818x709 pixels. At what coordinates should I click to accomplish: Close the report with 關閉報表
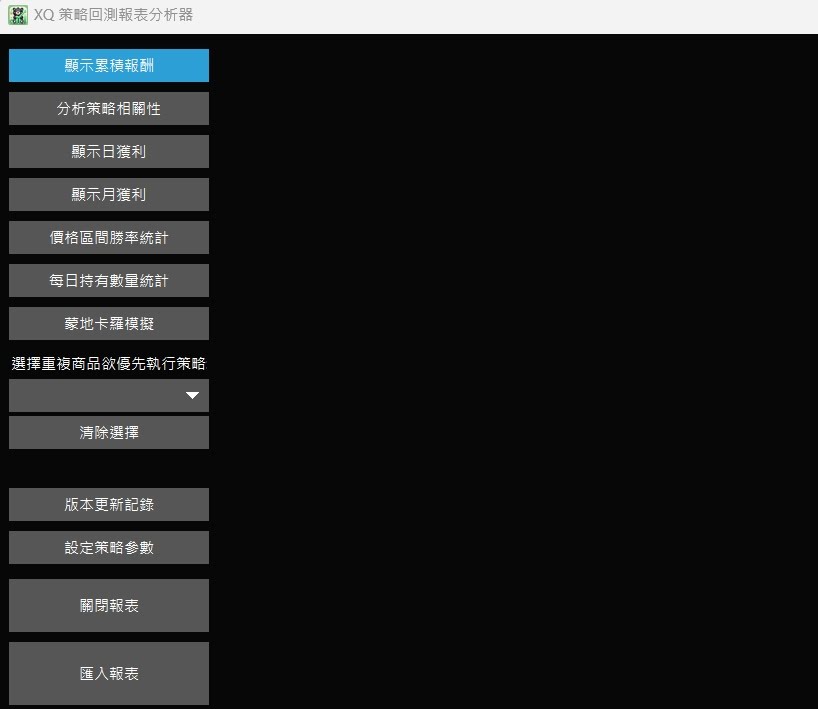(x=109, y=605)
